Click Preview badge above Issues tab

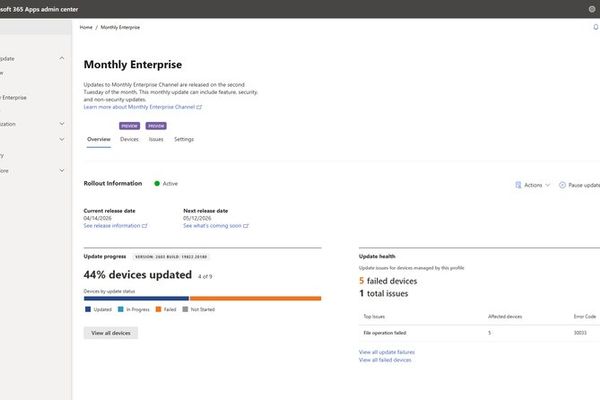(x=156, y=126)
